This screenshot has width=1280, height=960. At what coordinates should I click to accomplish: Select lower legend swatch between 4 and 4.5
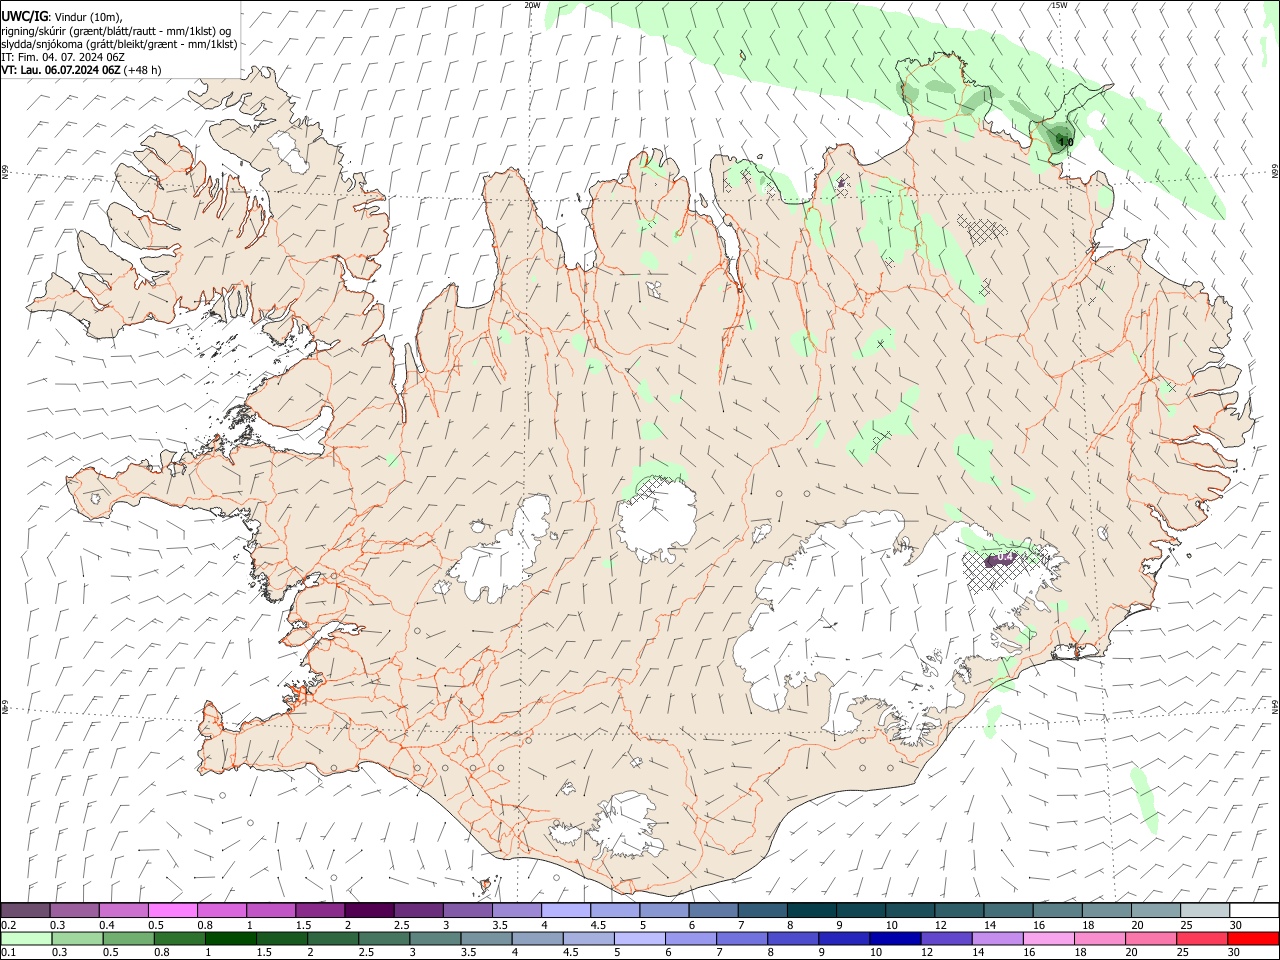coord(537,939)
